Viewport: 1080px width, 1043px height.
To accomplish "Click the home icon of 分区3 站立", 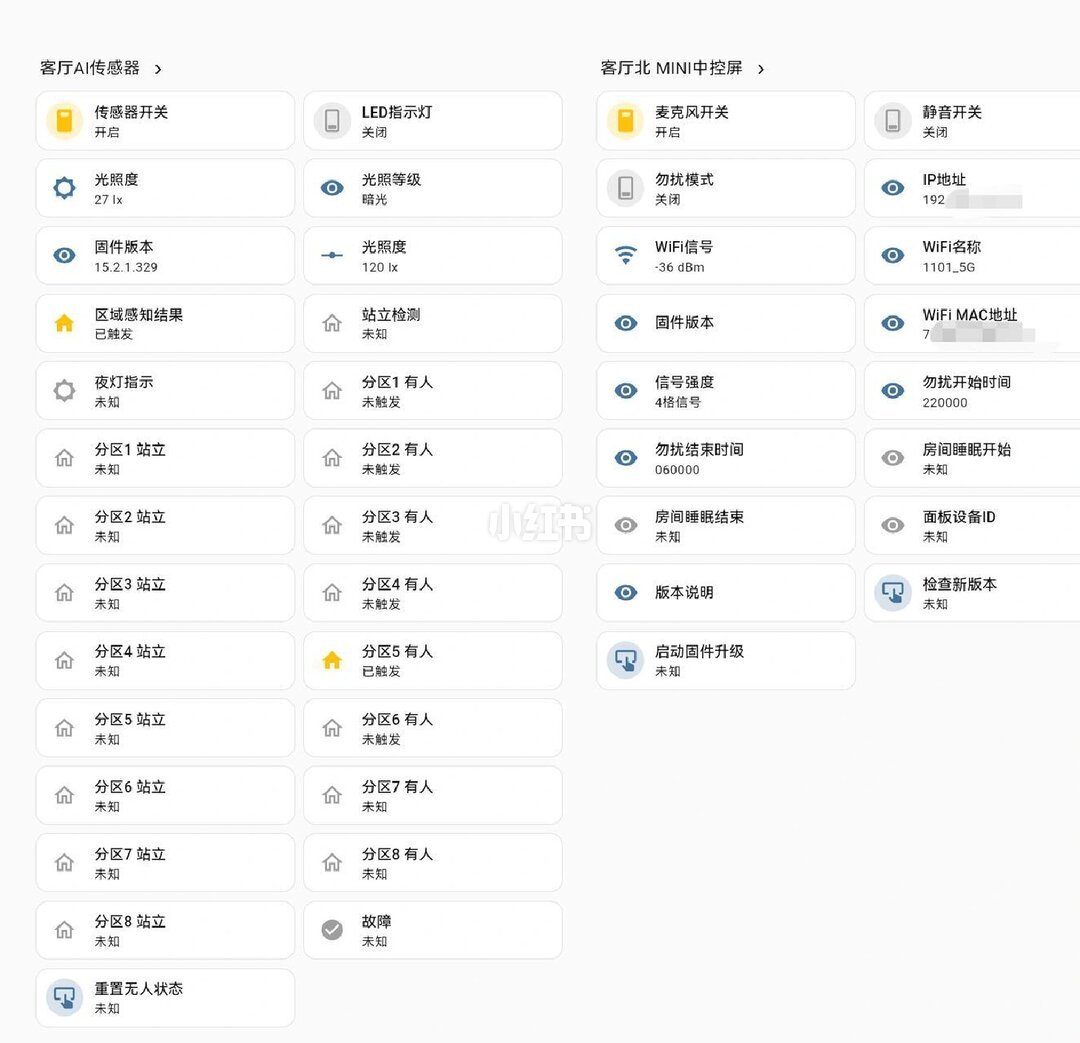I will point(65,593).
